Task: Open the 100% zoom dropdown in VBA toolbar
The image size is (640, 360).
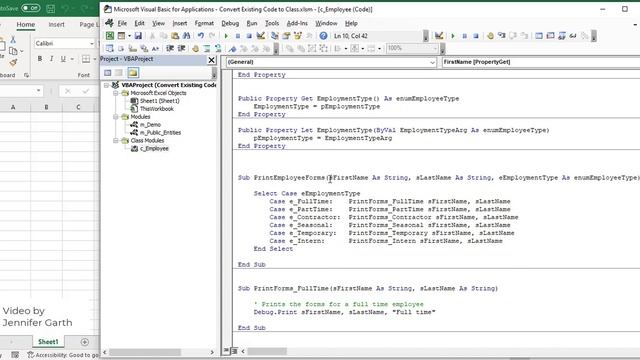Action: (435, 49)
